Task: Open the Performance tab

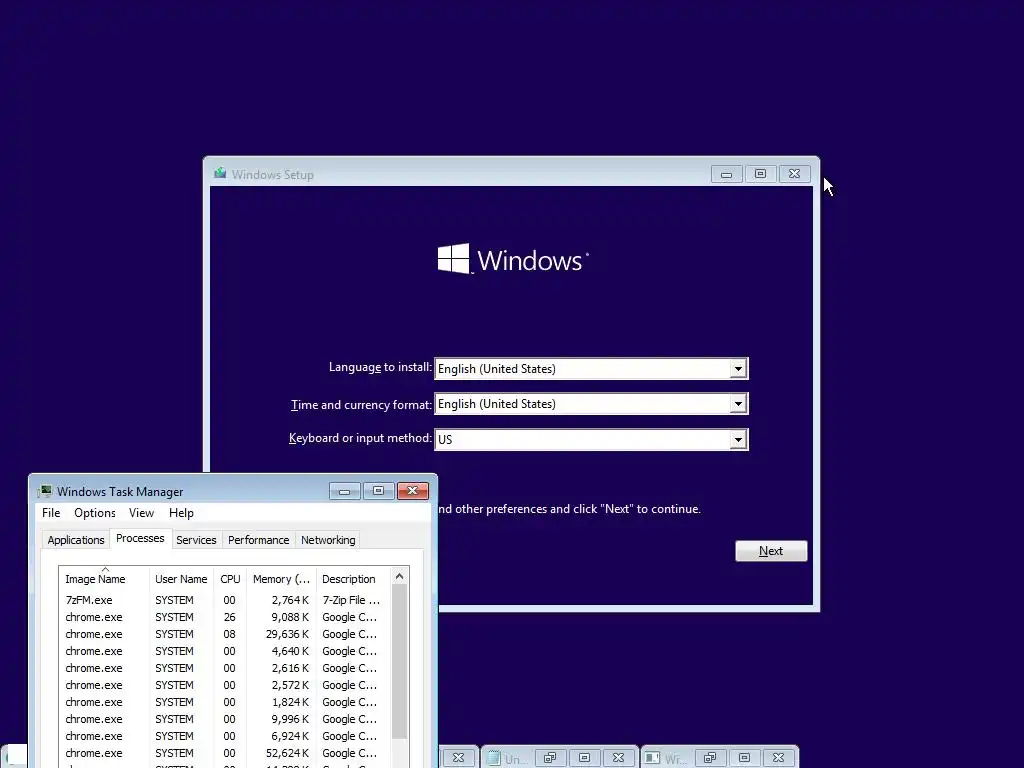Action: click(x=259, y=540)
